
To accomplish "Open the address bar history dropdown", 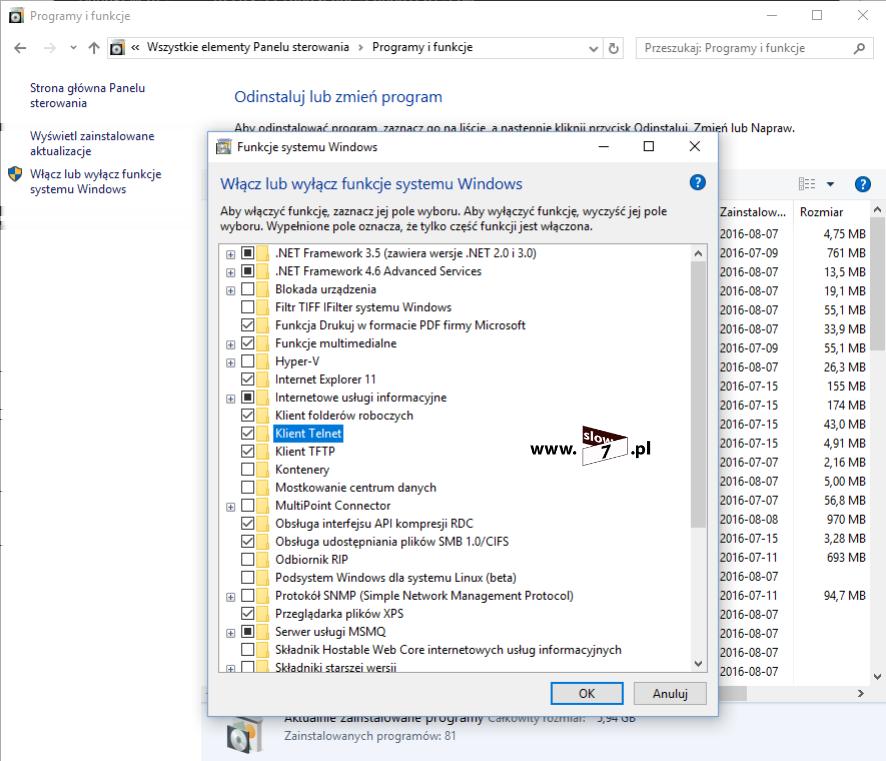I will [x=593, y=49].
